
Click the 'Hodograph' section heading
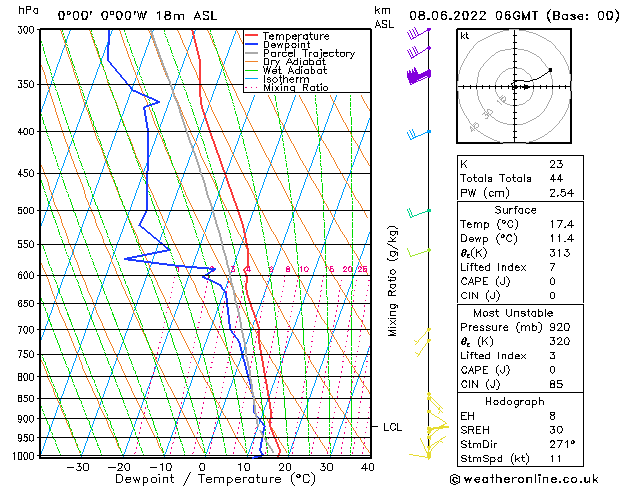(515, 401)
